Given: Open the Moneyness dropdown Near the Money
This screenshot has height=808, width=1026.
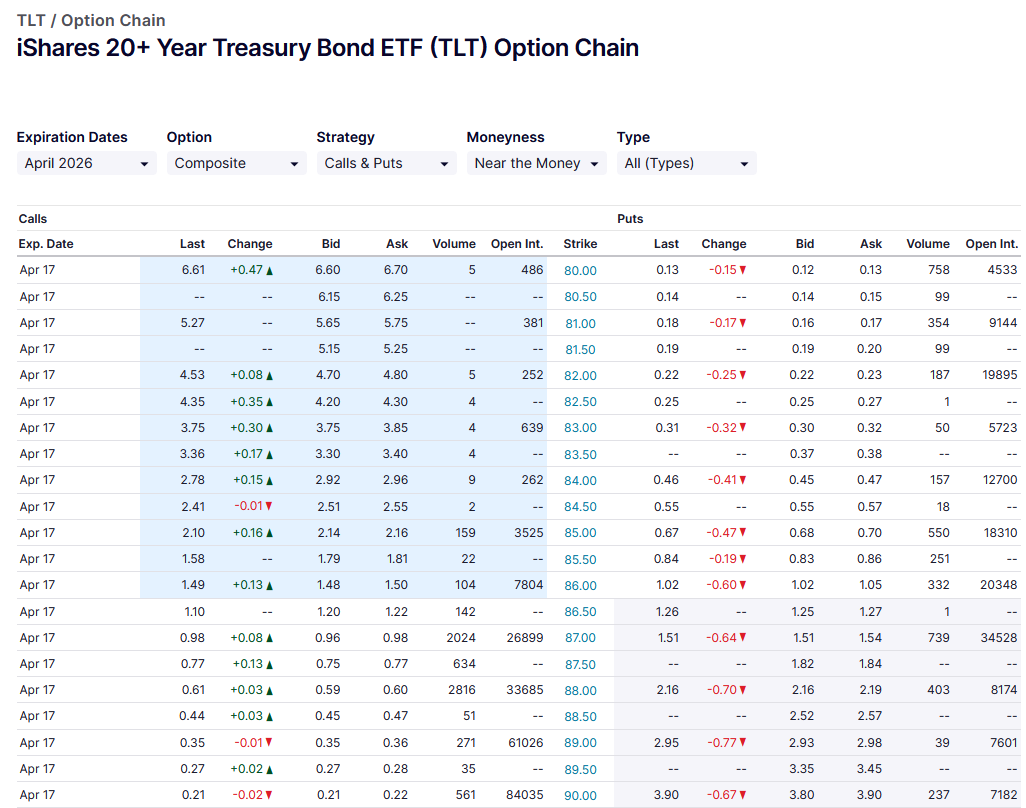Looking at the screenshot, I should pos(537,163).
